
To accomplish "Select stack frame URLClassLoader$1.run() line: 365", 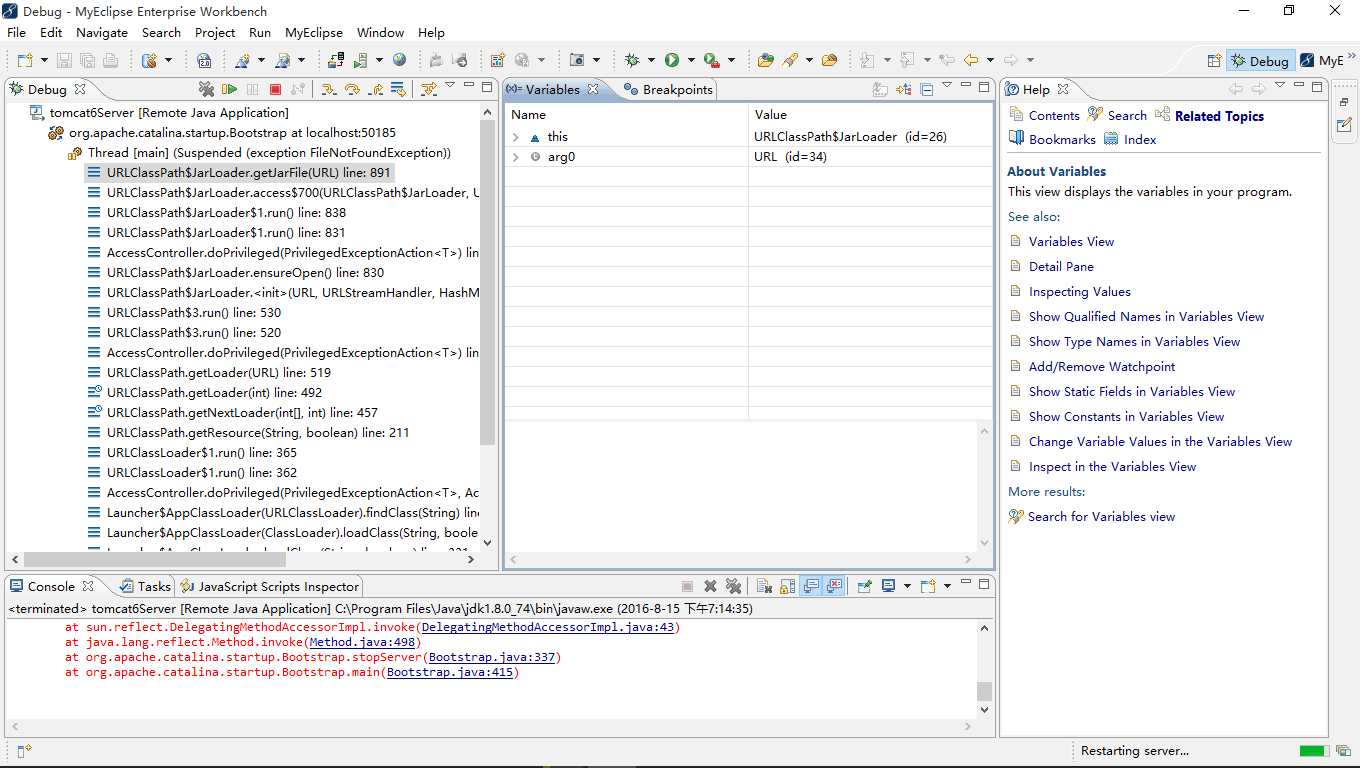I will [x=201, y=452].
